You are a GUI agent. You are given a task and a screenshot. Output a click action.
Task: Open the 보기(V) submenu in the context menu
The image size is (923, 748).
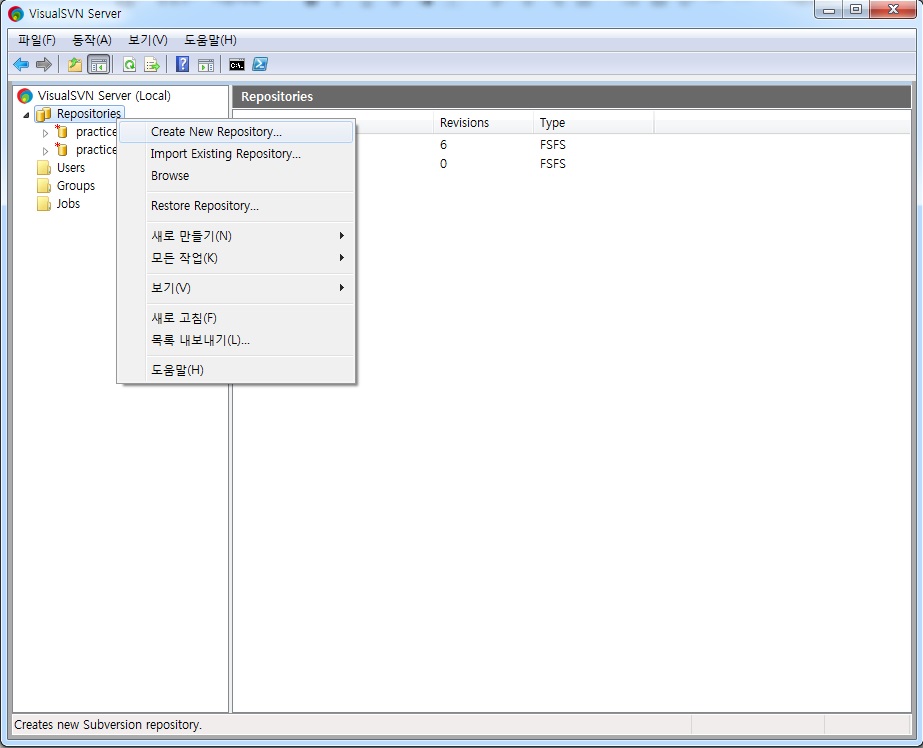coord(236,288)
